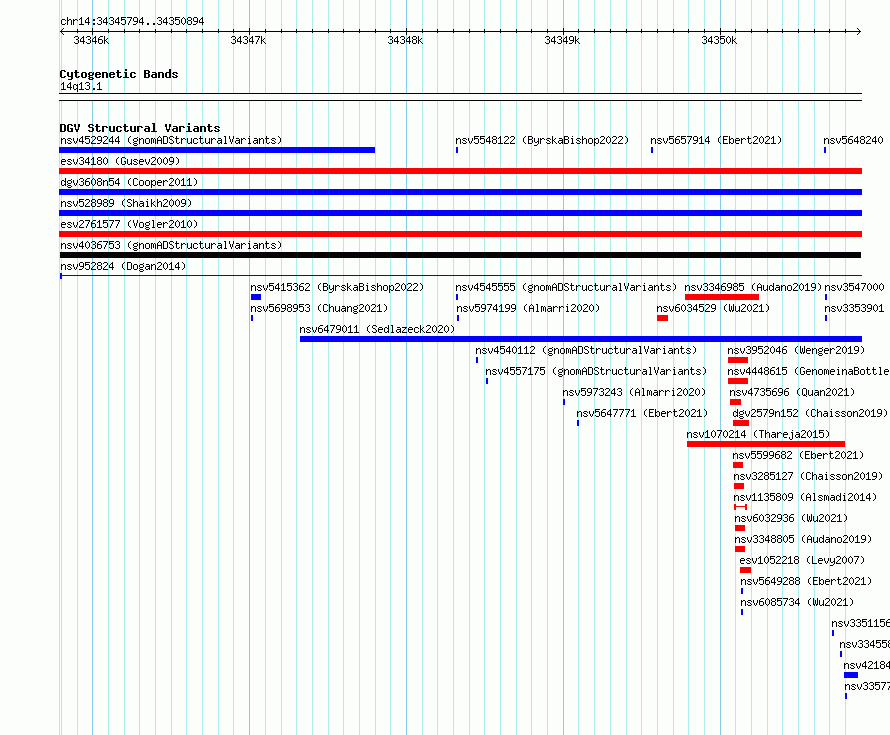The height and width of the screenshot is (735, 890).
Task: Click the red nsv1070214 Thareja2015 bar
Action: pyautogui.click(x=766, y=444)
